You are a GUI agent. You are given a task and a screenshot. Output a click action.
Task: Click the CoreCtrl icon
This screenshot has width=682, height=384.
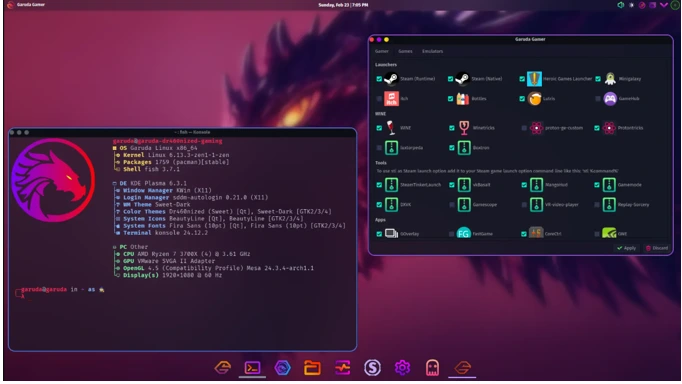[536, 233]
